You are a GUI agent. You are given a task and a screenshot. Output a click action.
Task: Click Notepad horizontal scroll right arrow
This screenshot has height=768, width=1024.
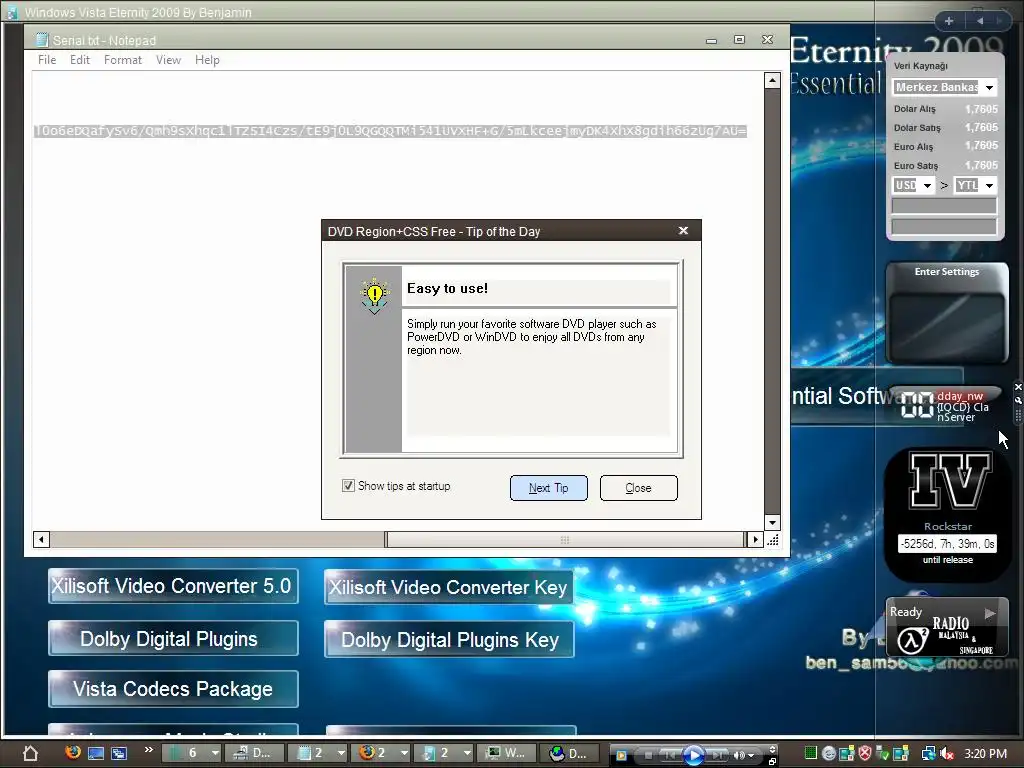click(756, 539)
